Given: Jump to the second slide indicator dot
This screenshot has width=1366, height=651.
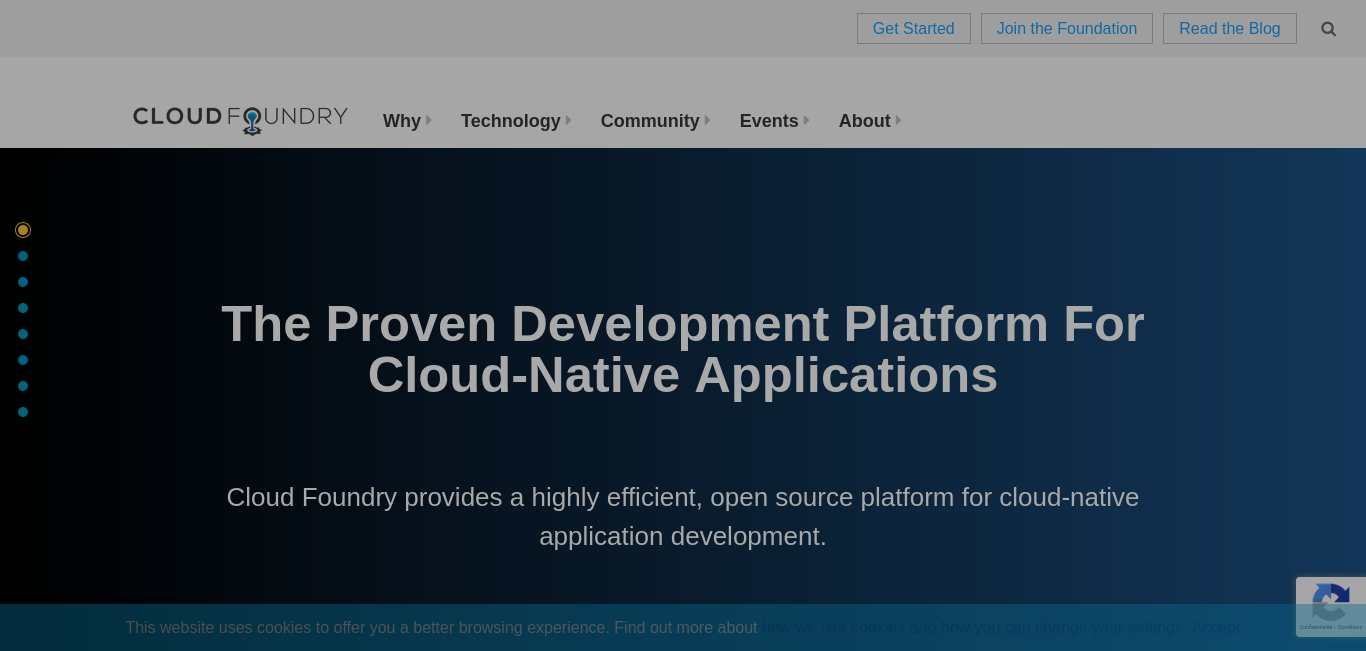Looking at the screenshot, I should pyautogui.click(x=23, y=256).
